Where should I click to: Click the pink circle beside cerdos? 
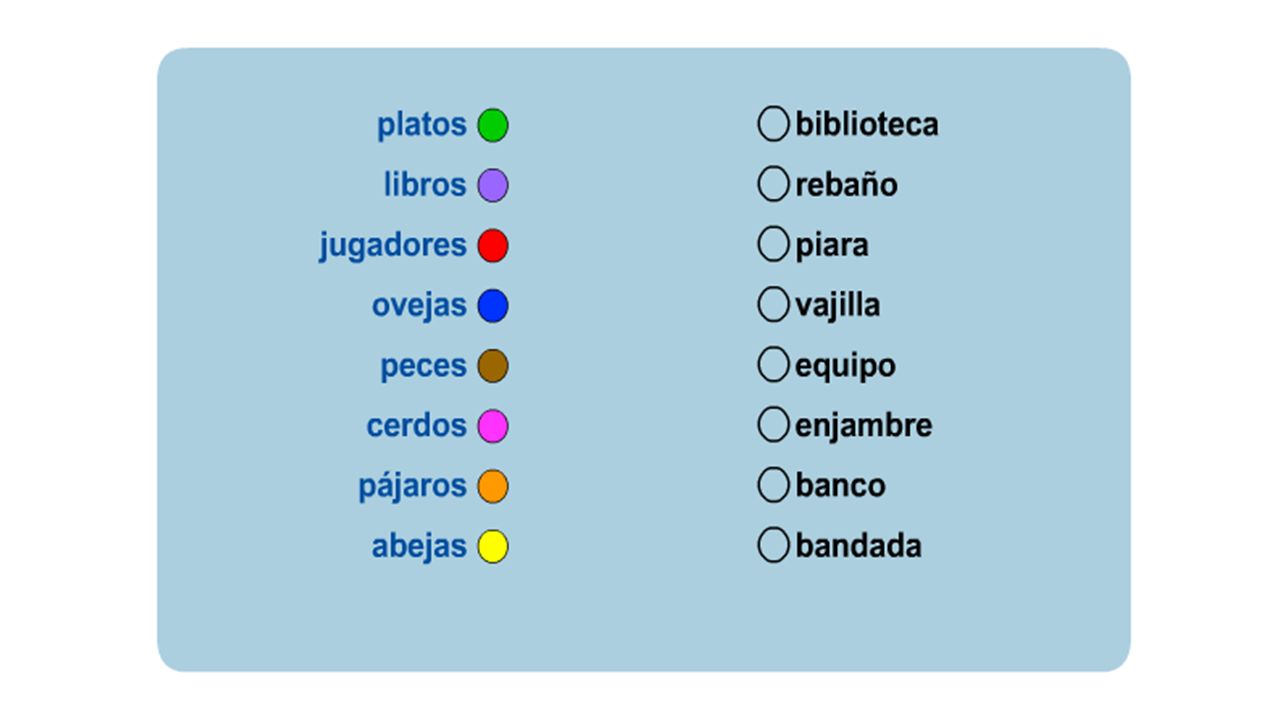[493, 426]
